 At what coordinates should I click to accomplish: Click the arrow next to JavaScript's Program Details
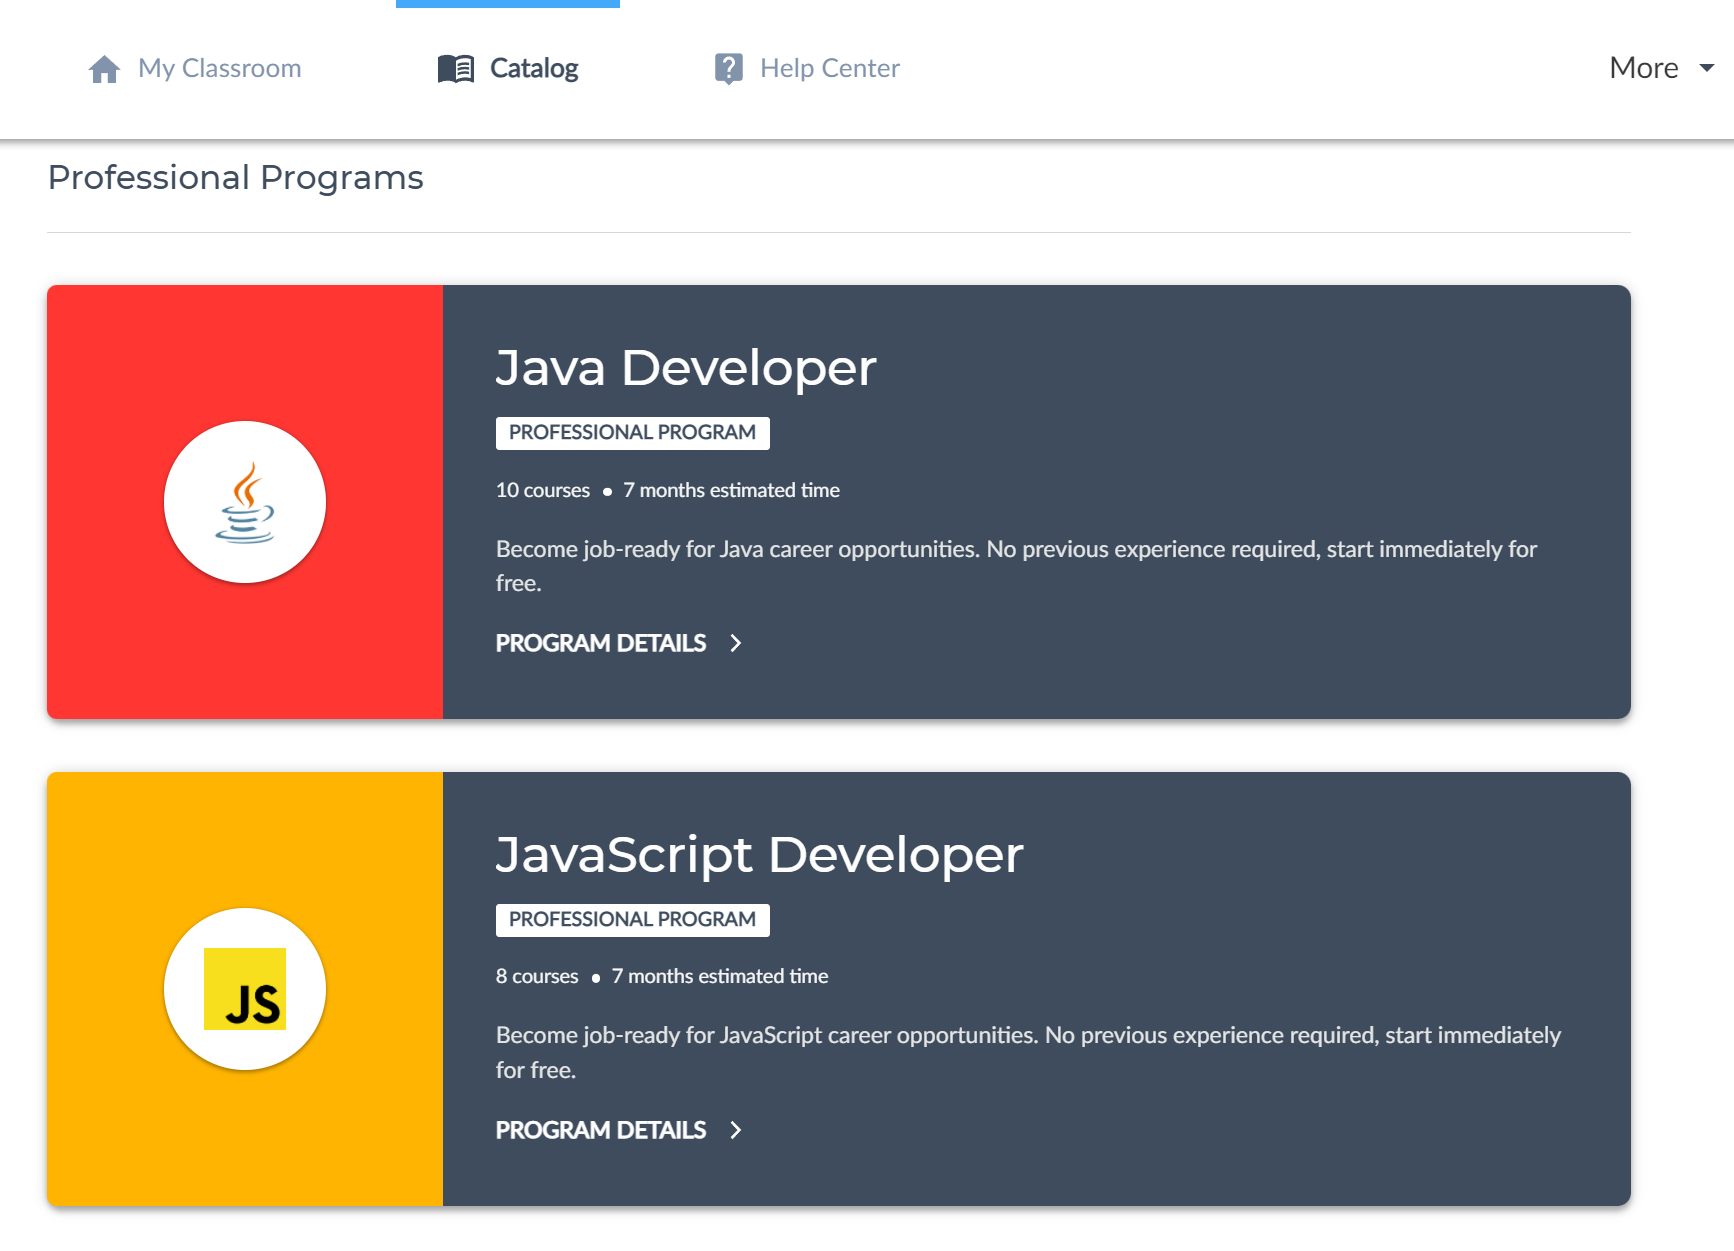[736, 1130]
